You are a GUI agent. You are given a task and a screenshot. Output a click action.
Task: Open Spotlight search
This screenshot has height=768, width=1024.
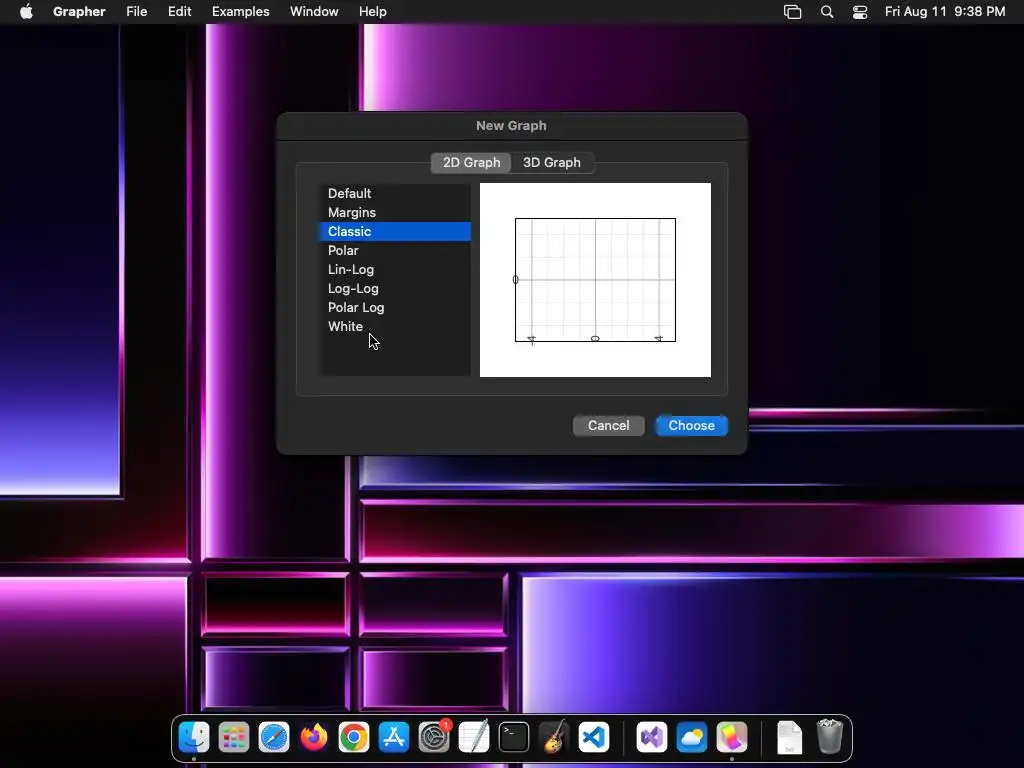(x=827, y=12)
